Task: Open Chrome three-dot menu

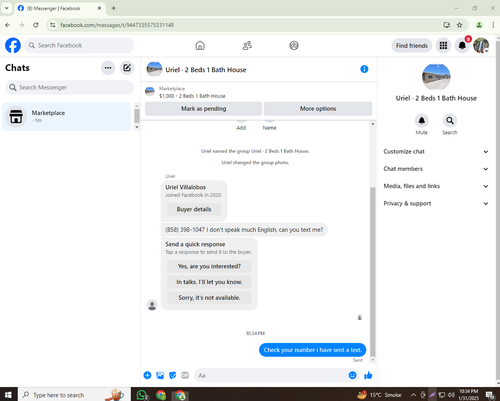Action: [x=493, y=25]
